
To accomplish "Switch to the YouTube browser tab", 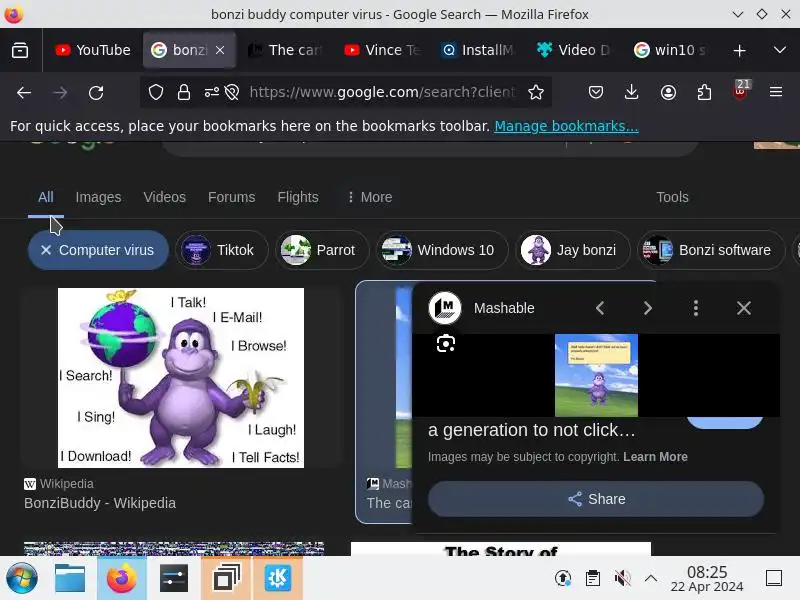I will point(93,50).
